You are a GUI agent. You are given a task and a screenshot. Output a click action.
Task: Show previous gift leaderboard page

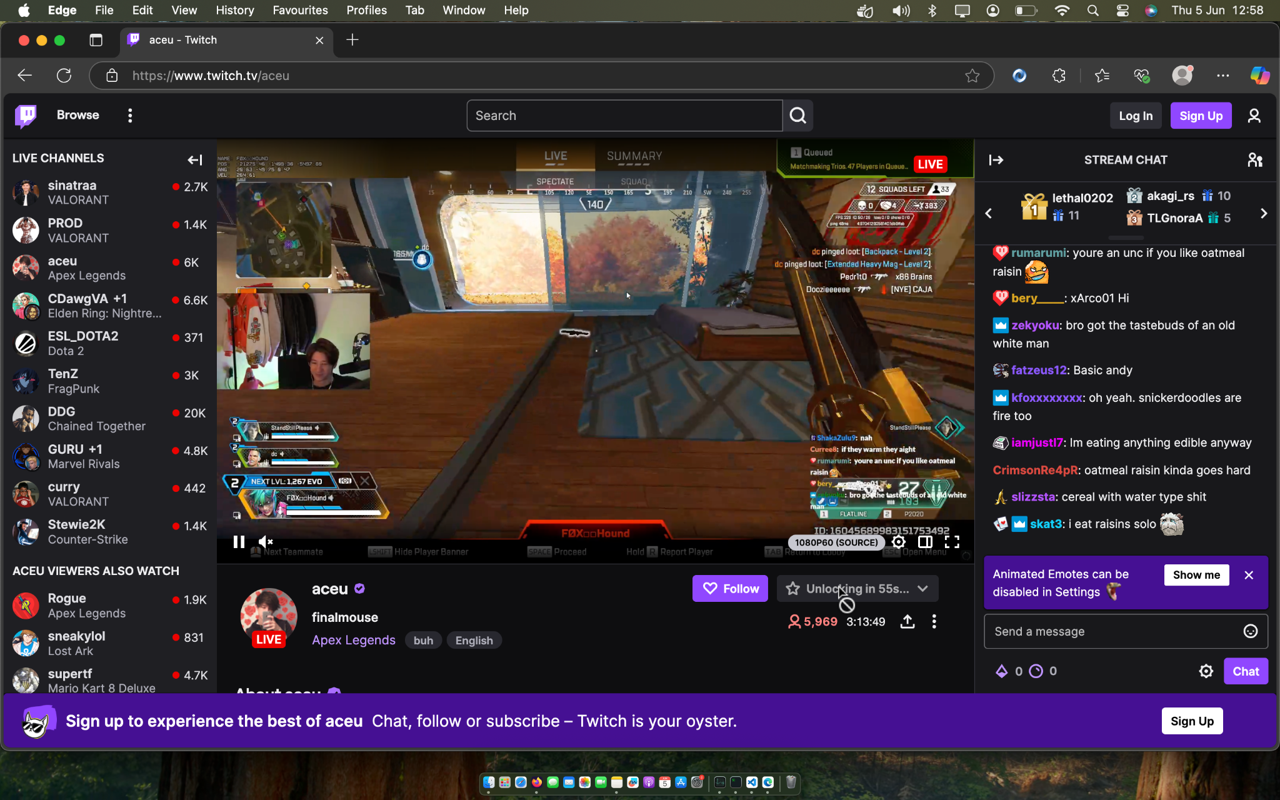(x=989, y=213)
